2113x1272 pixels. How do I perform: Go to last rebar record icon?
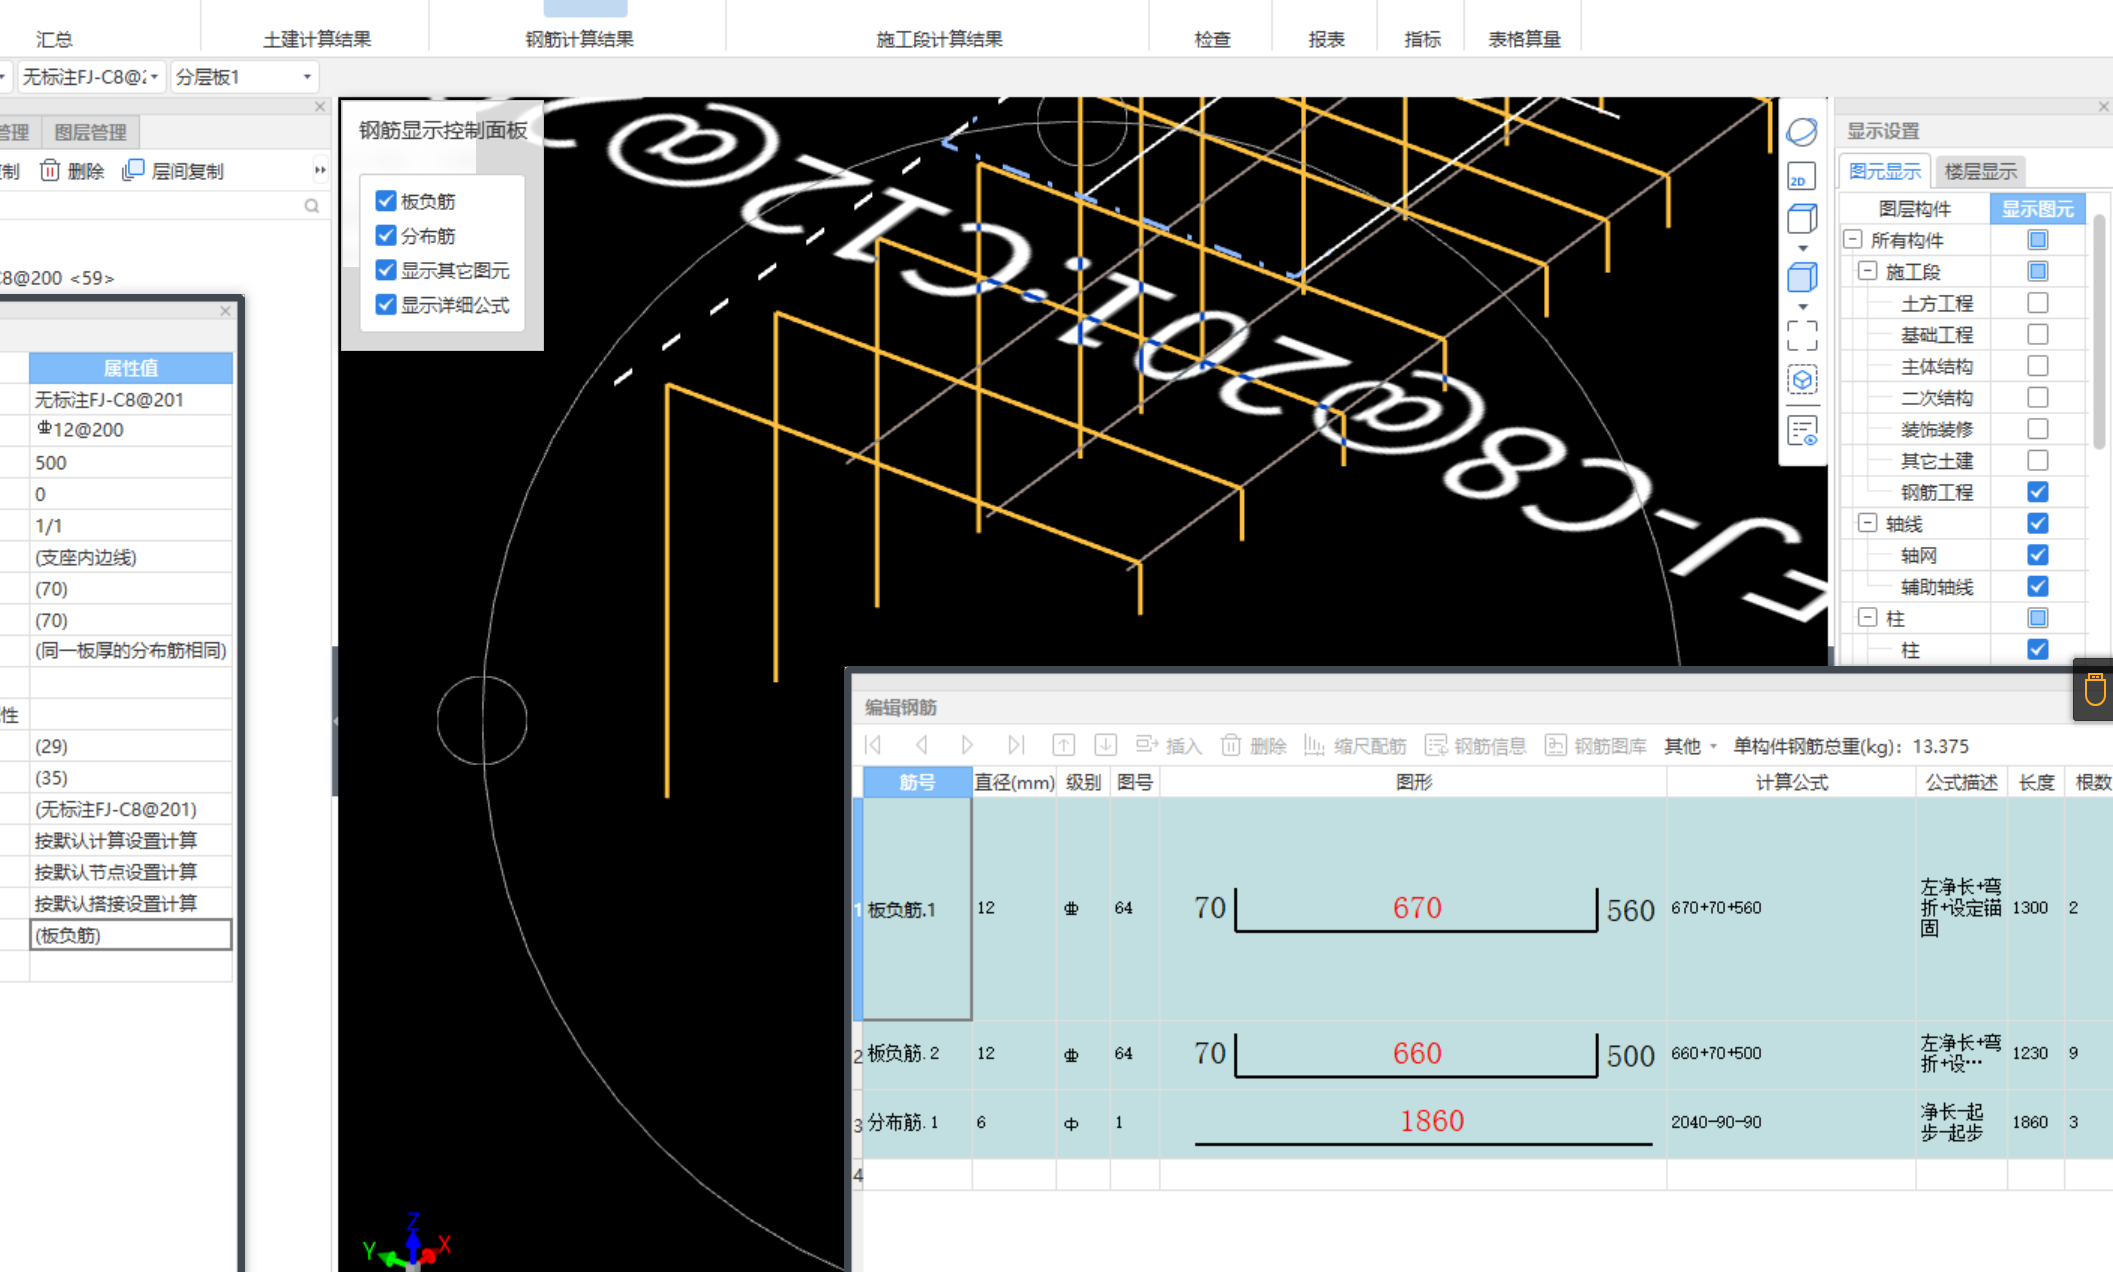(x=1016, y=745)
